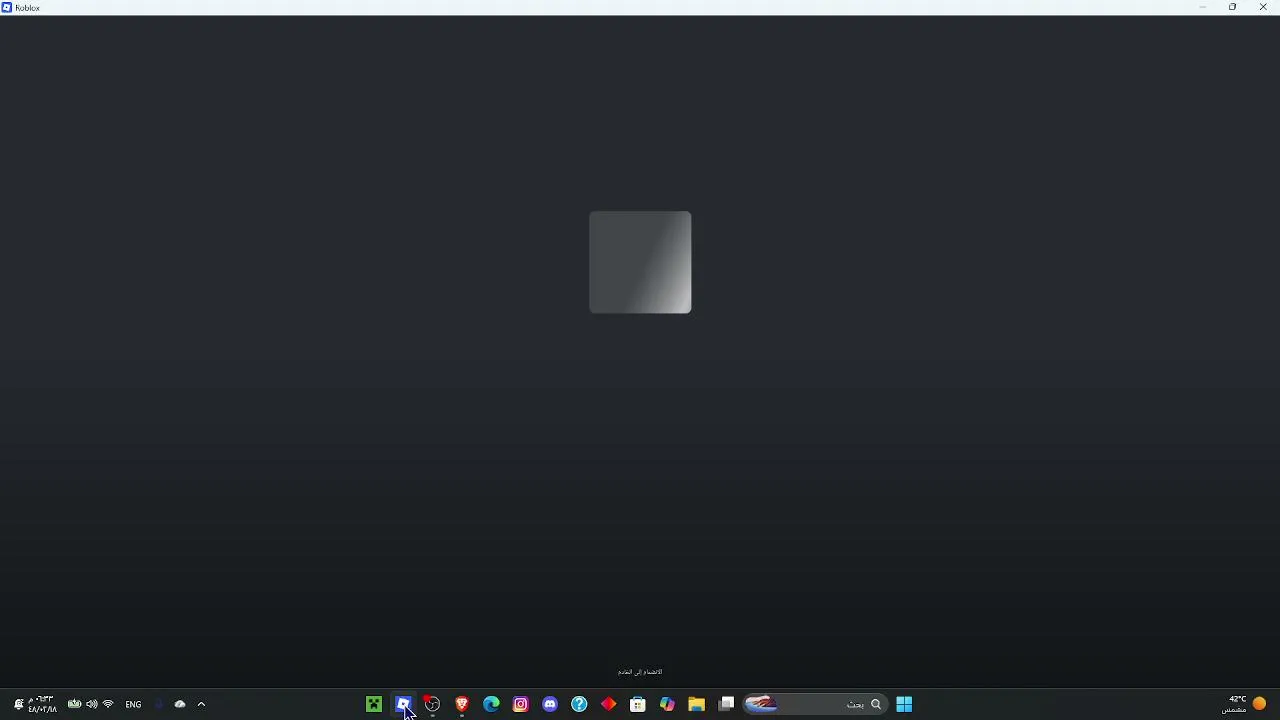Image resolution: width=1280 pixels, height=720 pixels.
Task: Click the taskbar search box
Action: 815,704
